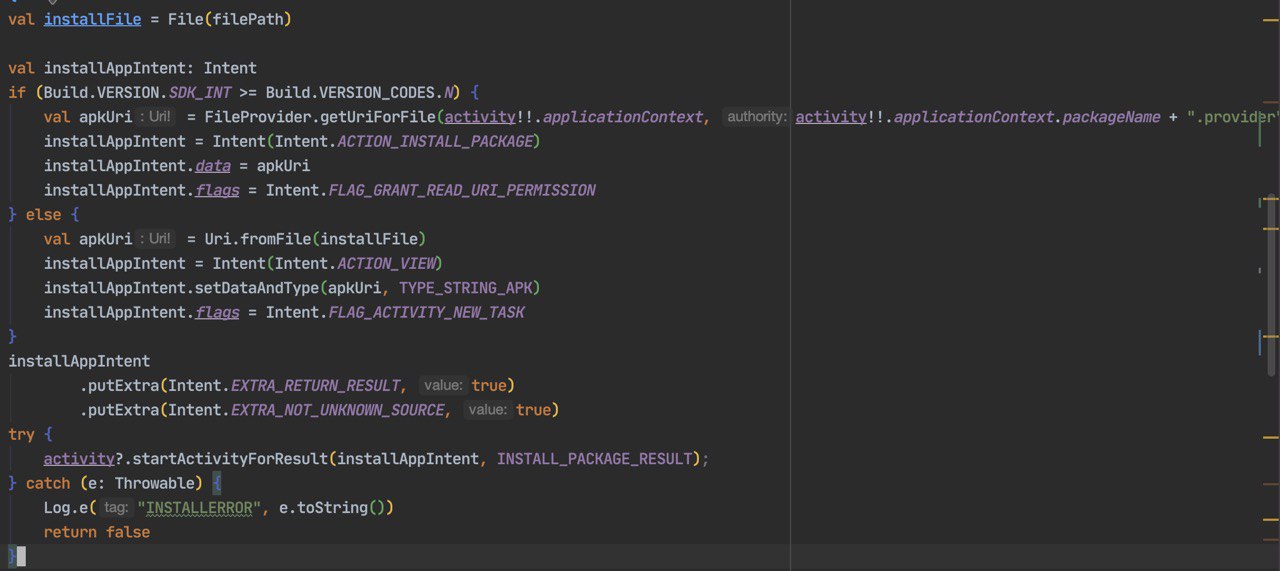
Task: Click value: hint on EXTRA_RETURN_RESULT line
Action: pyautogui.click(x=443, y=386)
